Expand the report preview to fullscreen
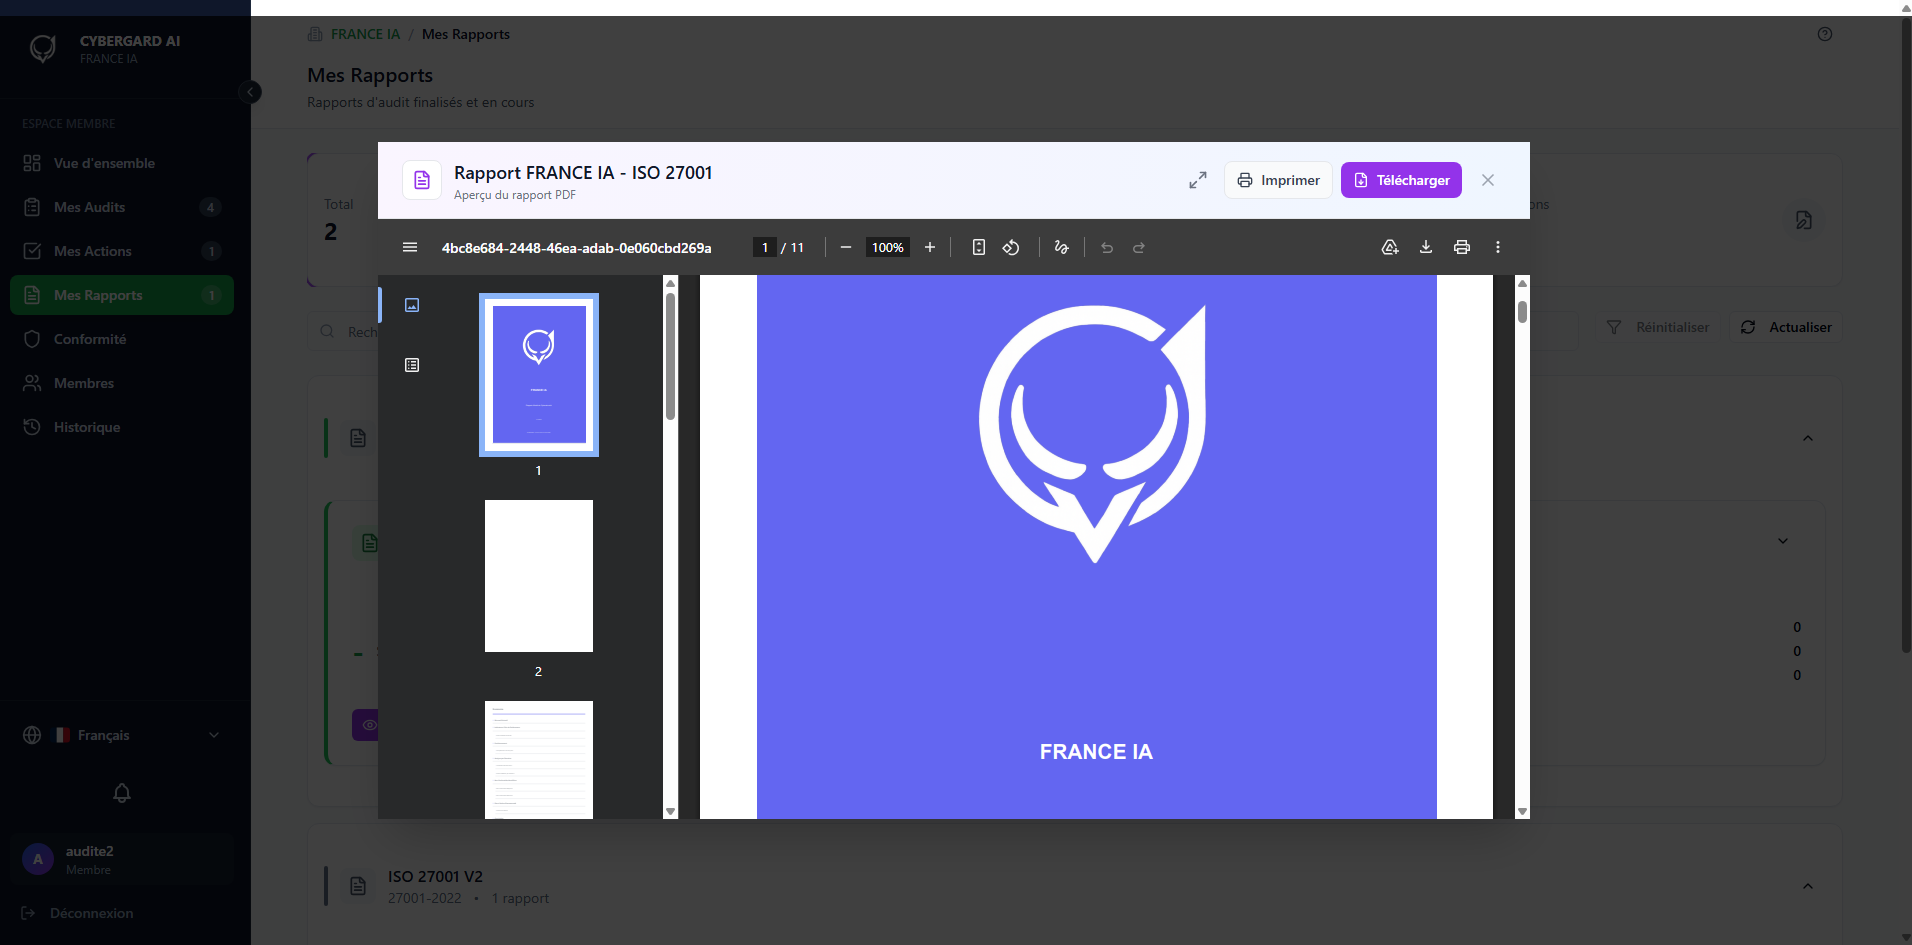The width and height of the screenshot is (1912, 945). click(x=1198, y=180)
